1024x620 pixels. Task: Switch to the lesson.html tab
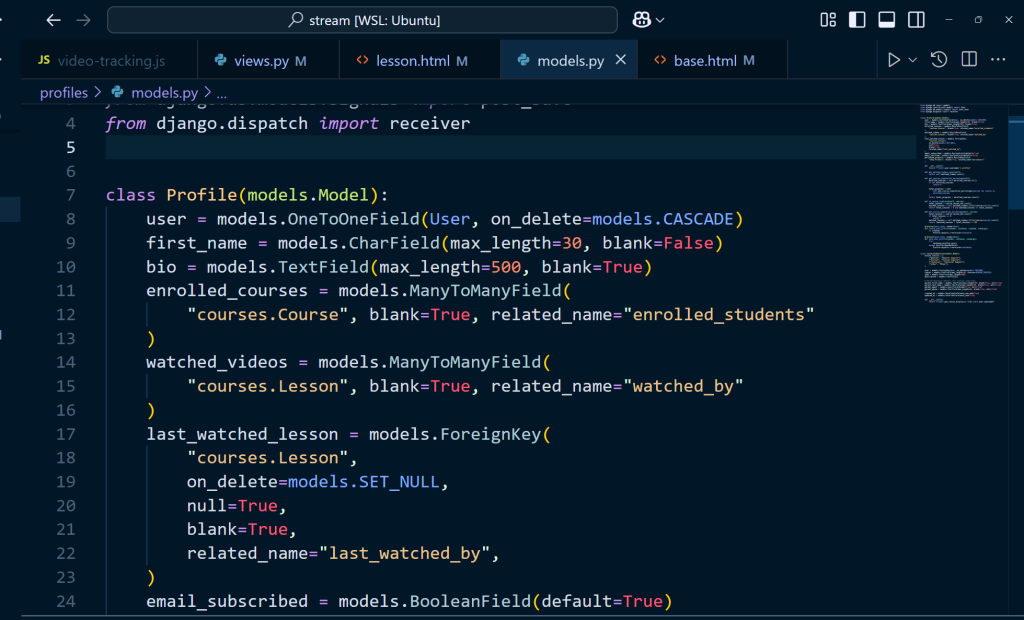pyautogui.click(x=412, y=61)
